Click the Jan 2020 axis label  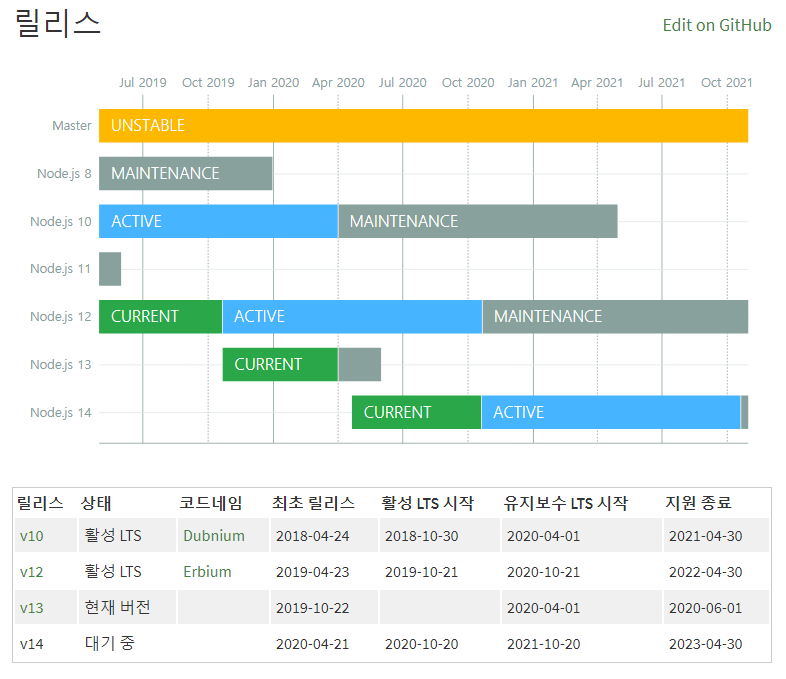click(273, 83)
